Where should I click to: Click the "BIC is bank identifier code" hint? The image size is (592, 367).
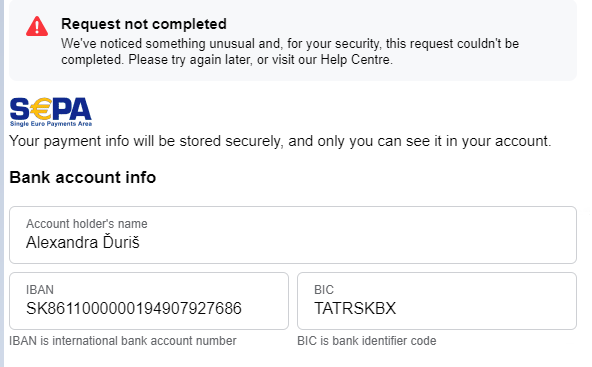[367, 341]
